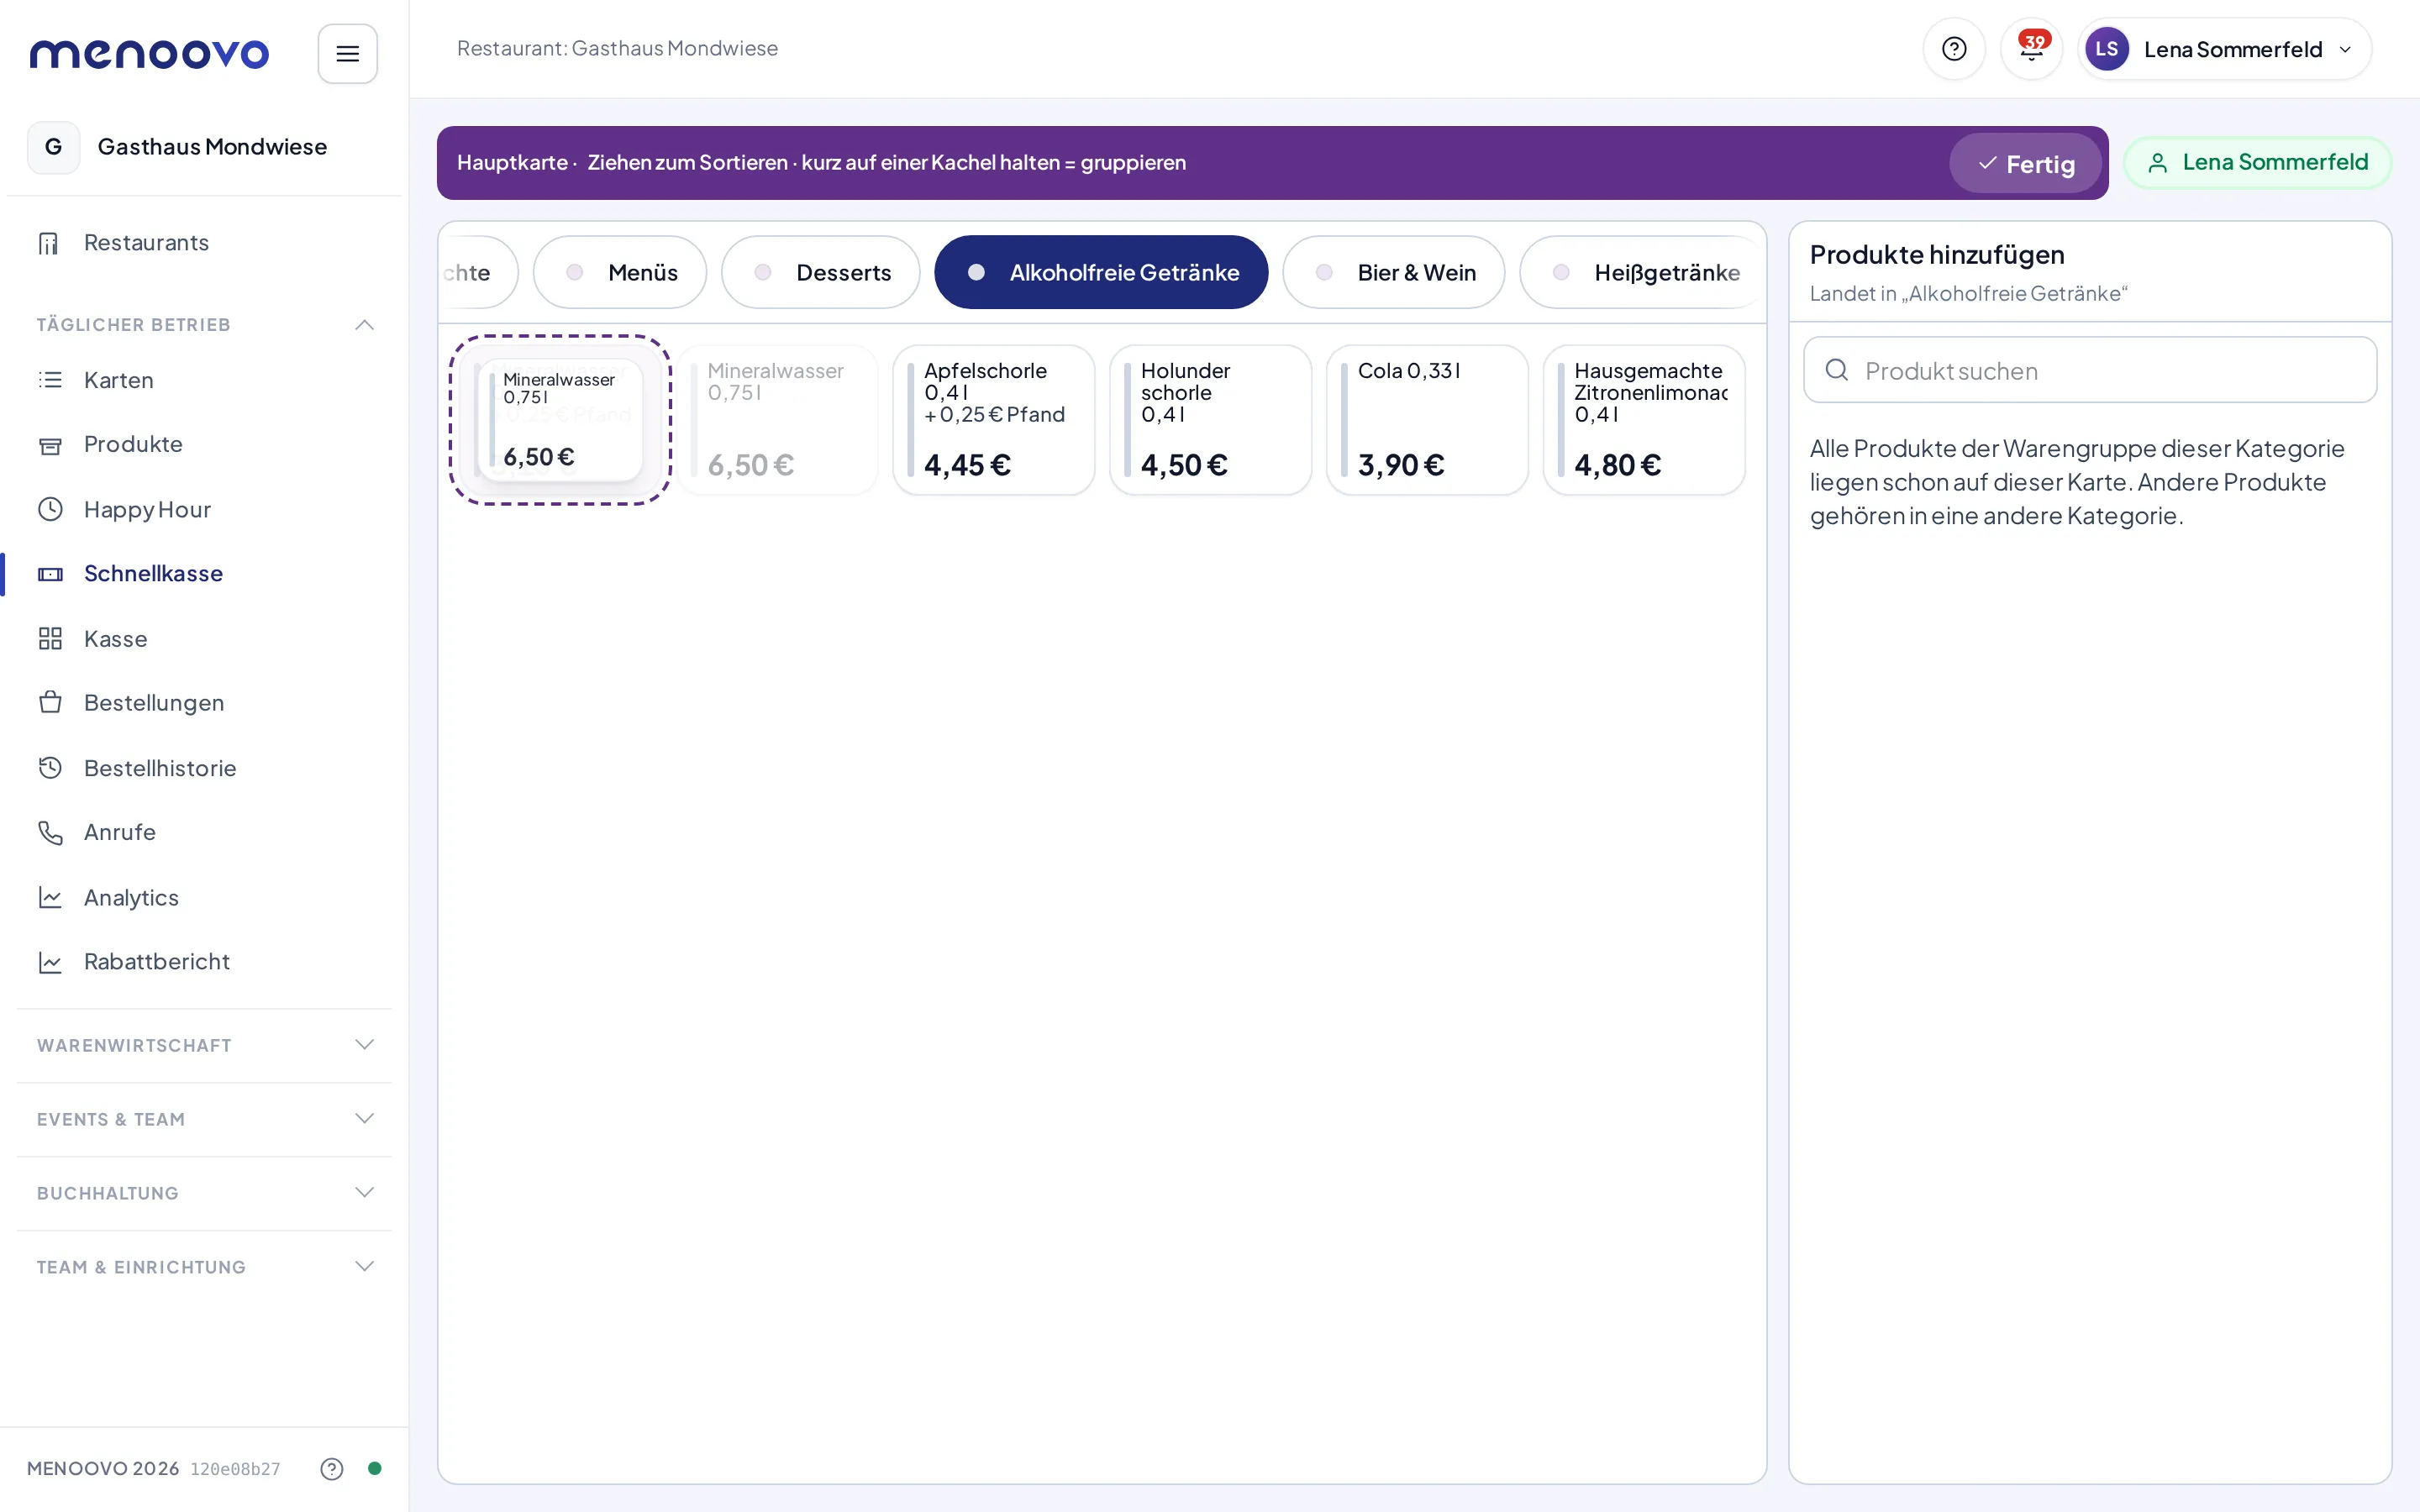
Task: Click the footer help icon
Action: click(x=332, y=1468)
